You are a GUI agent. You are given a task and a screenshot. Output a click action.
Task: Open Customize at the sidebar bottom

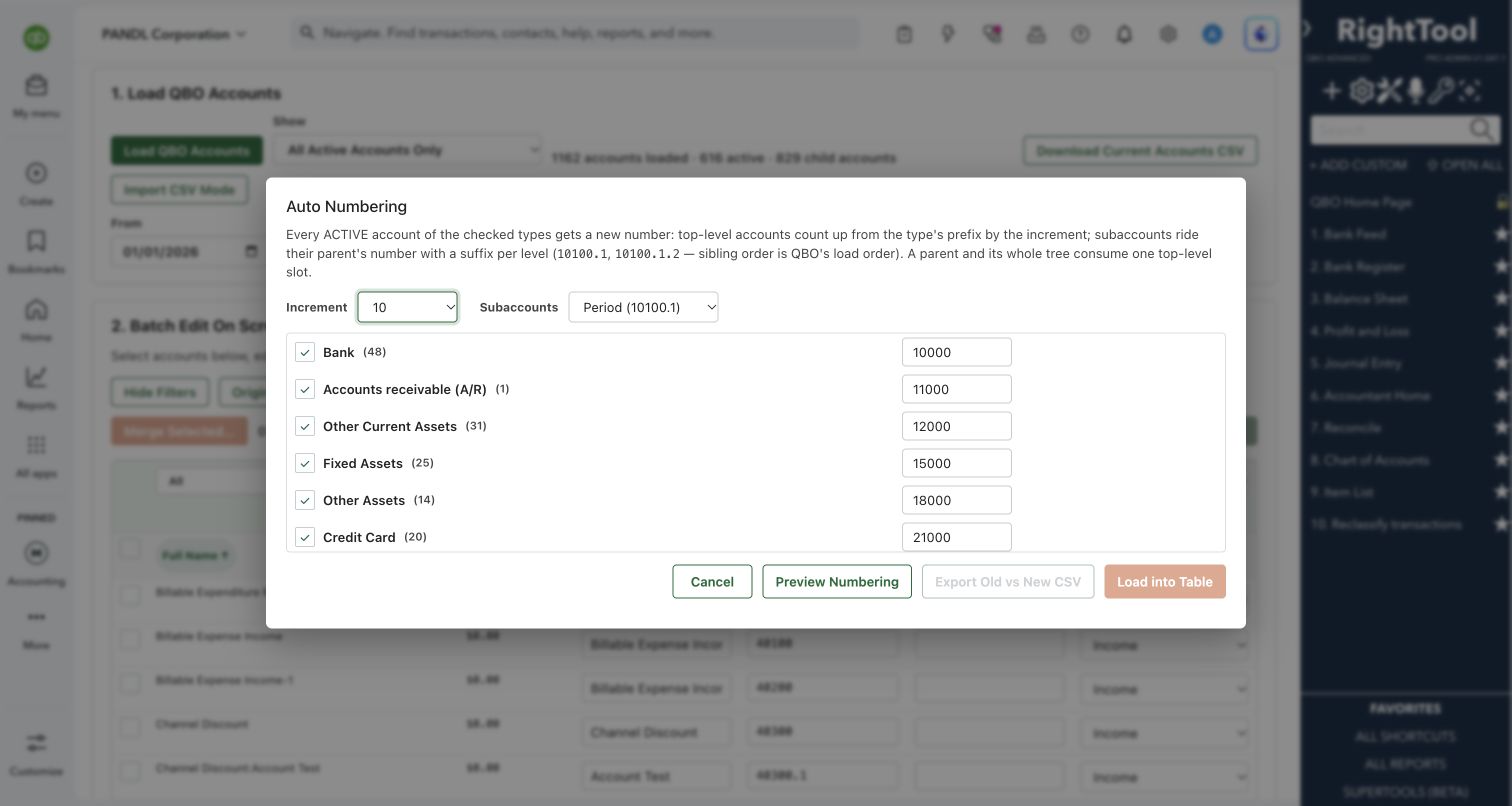36,753
